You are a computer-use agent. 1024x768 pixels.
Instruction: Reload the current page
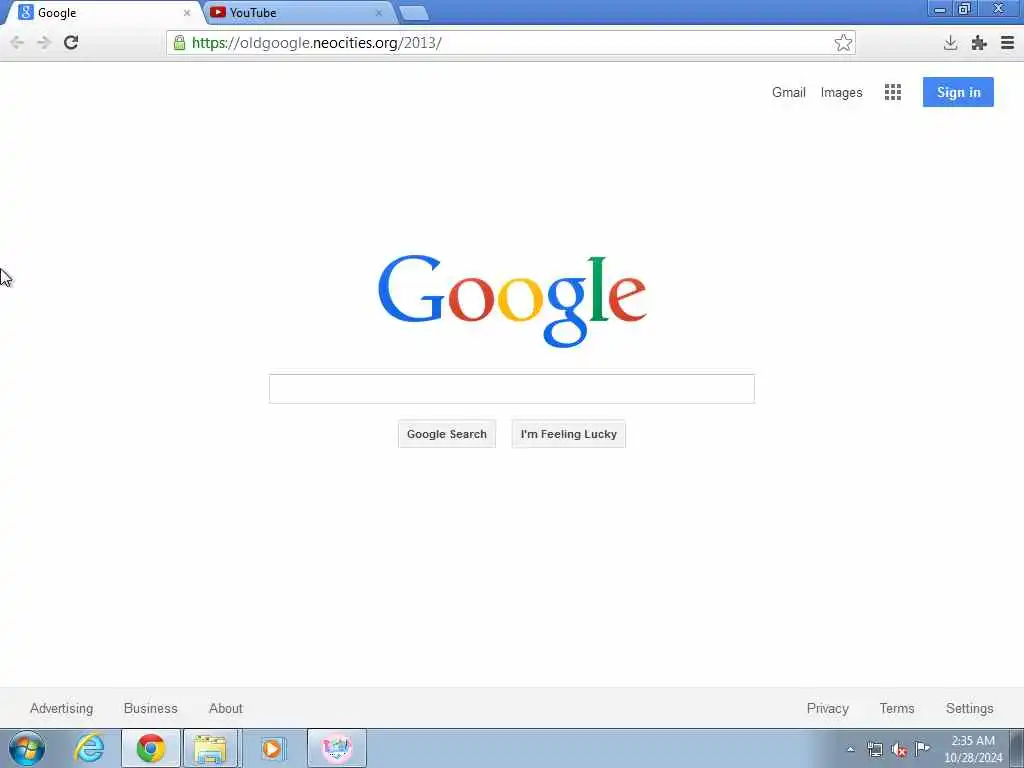[71, 42]
